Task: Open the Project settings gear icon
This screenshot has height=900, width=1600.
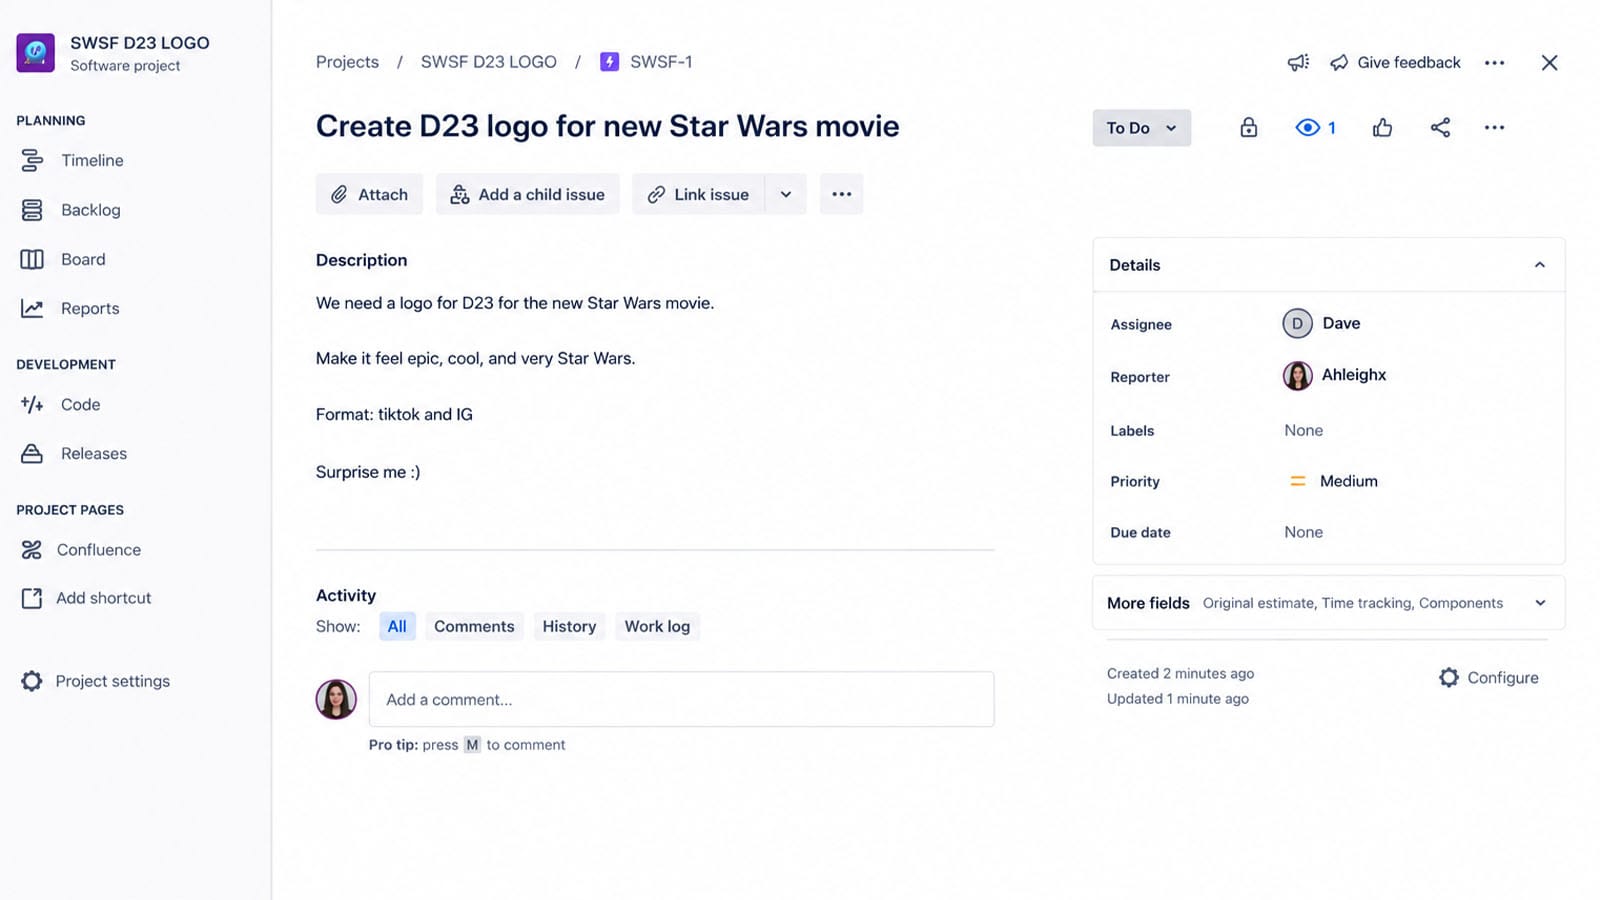Action: [32, 681]
